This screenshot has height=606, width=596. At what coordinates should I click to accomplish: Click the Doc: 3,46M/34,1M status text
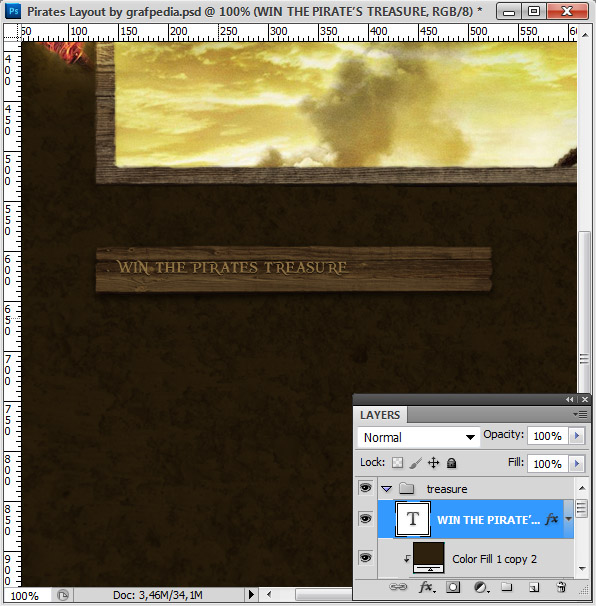(x=158, y=595)
